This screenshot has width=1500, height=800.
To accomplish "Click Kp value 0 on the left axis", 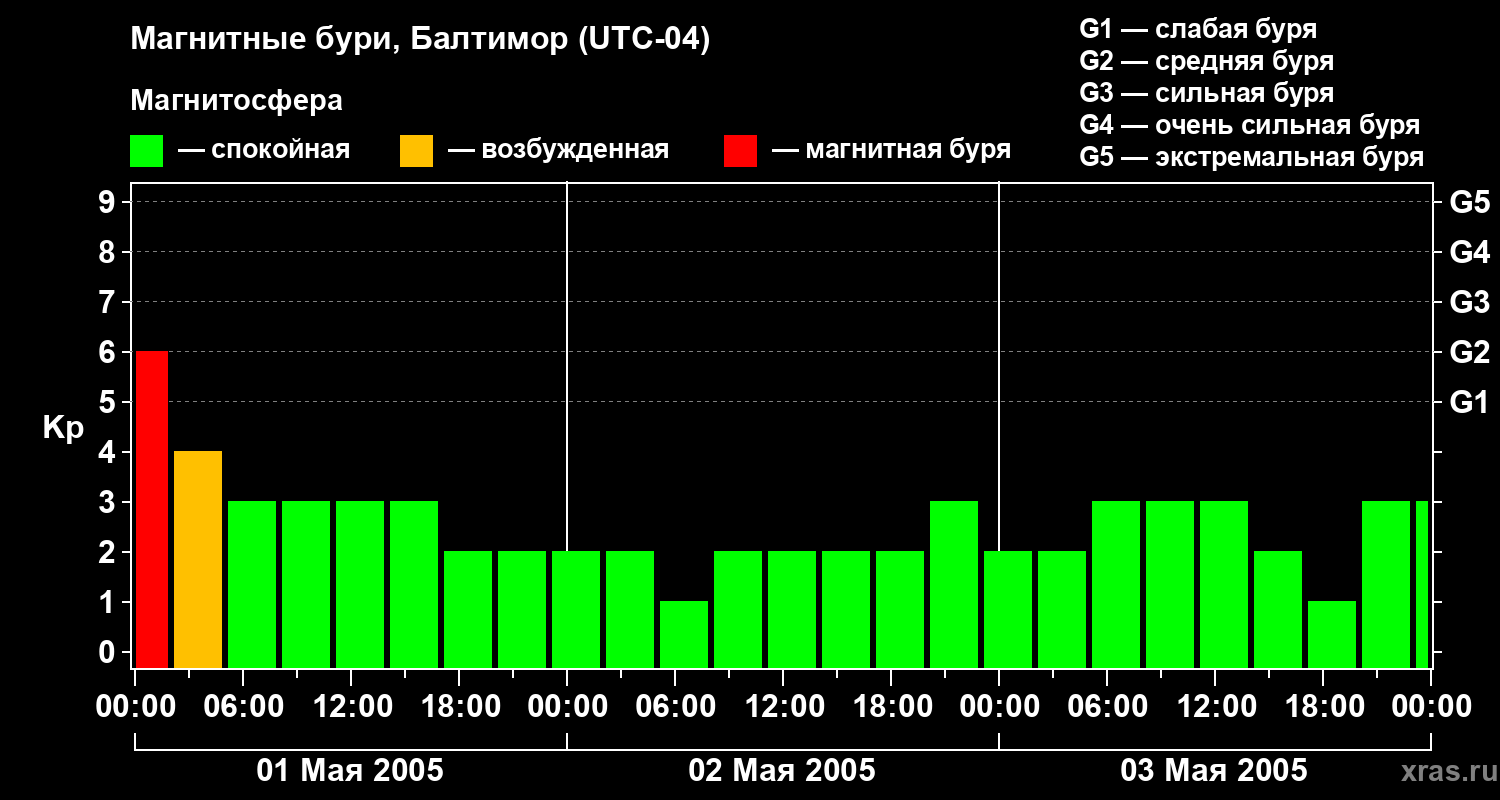I will (x=109, y=653).
